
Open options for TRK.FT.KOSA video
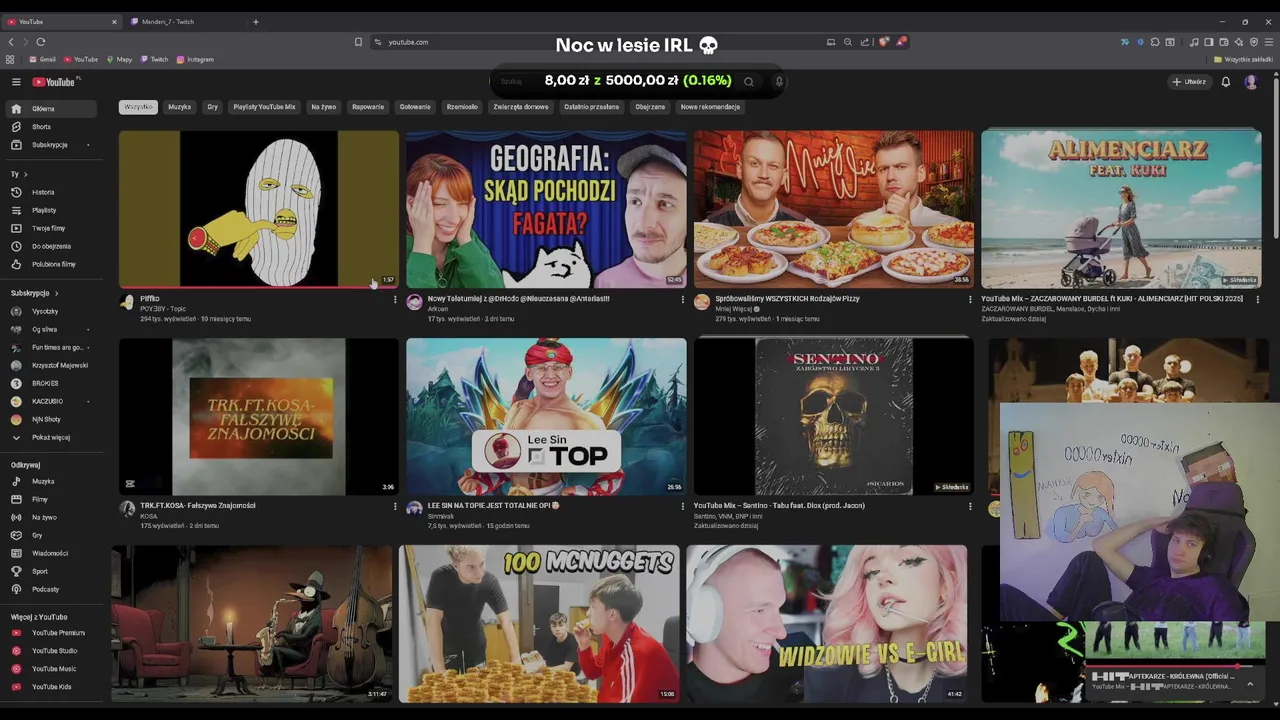(395, 507)
